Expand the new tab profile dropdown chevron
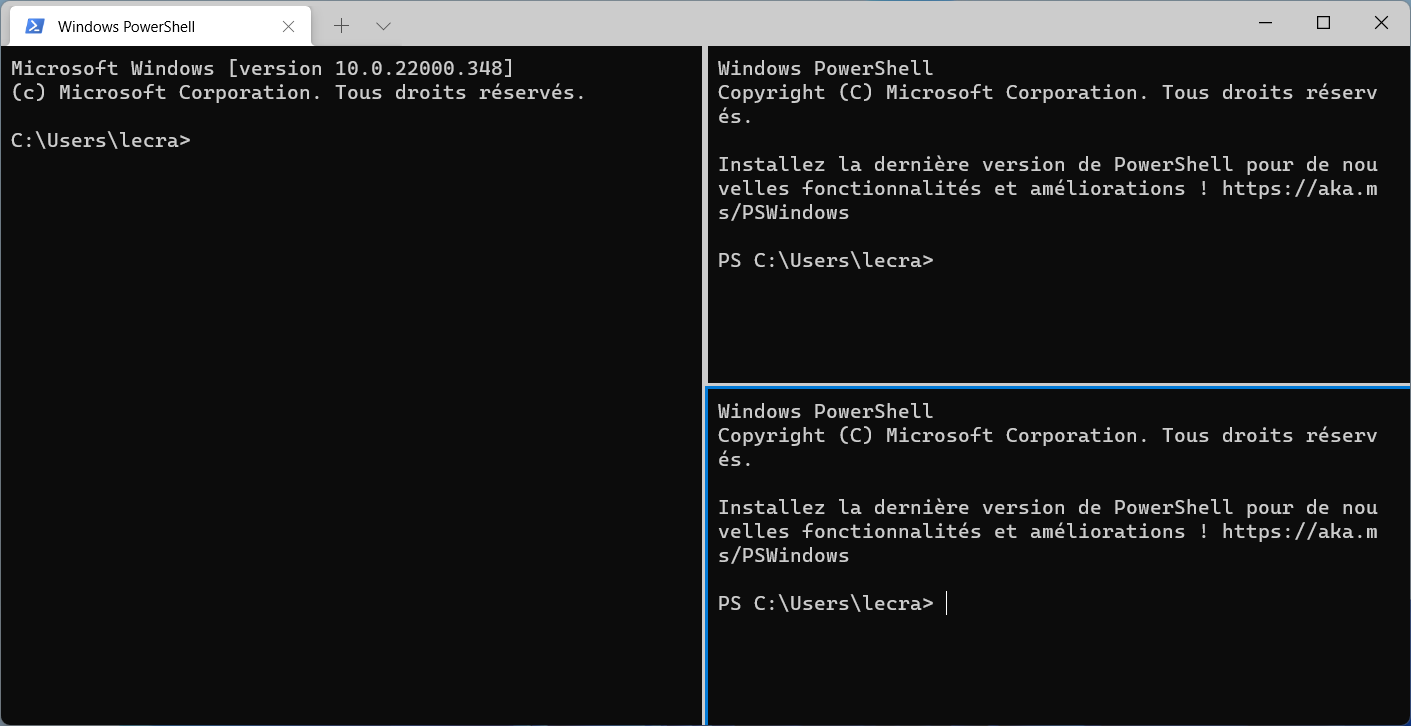 click(x=383, y=25)
